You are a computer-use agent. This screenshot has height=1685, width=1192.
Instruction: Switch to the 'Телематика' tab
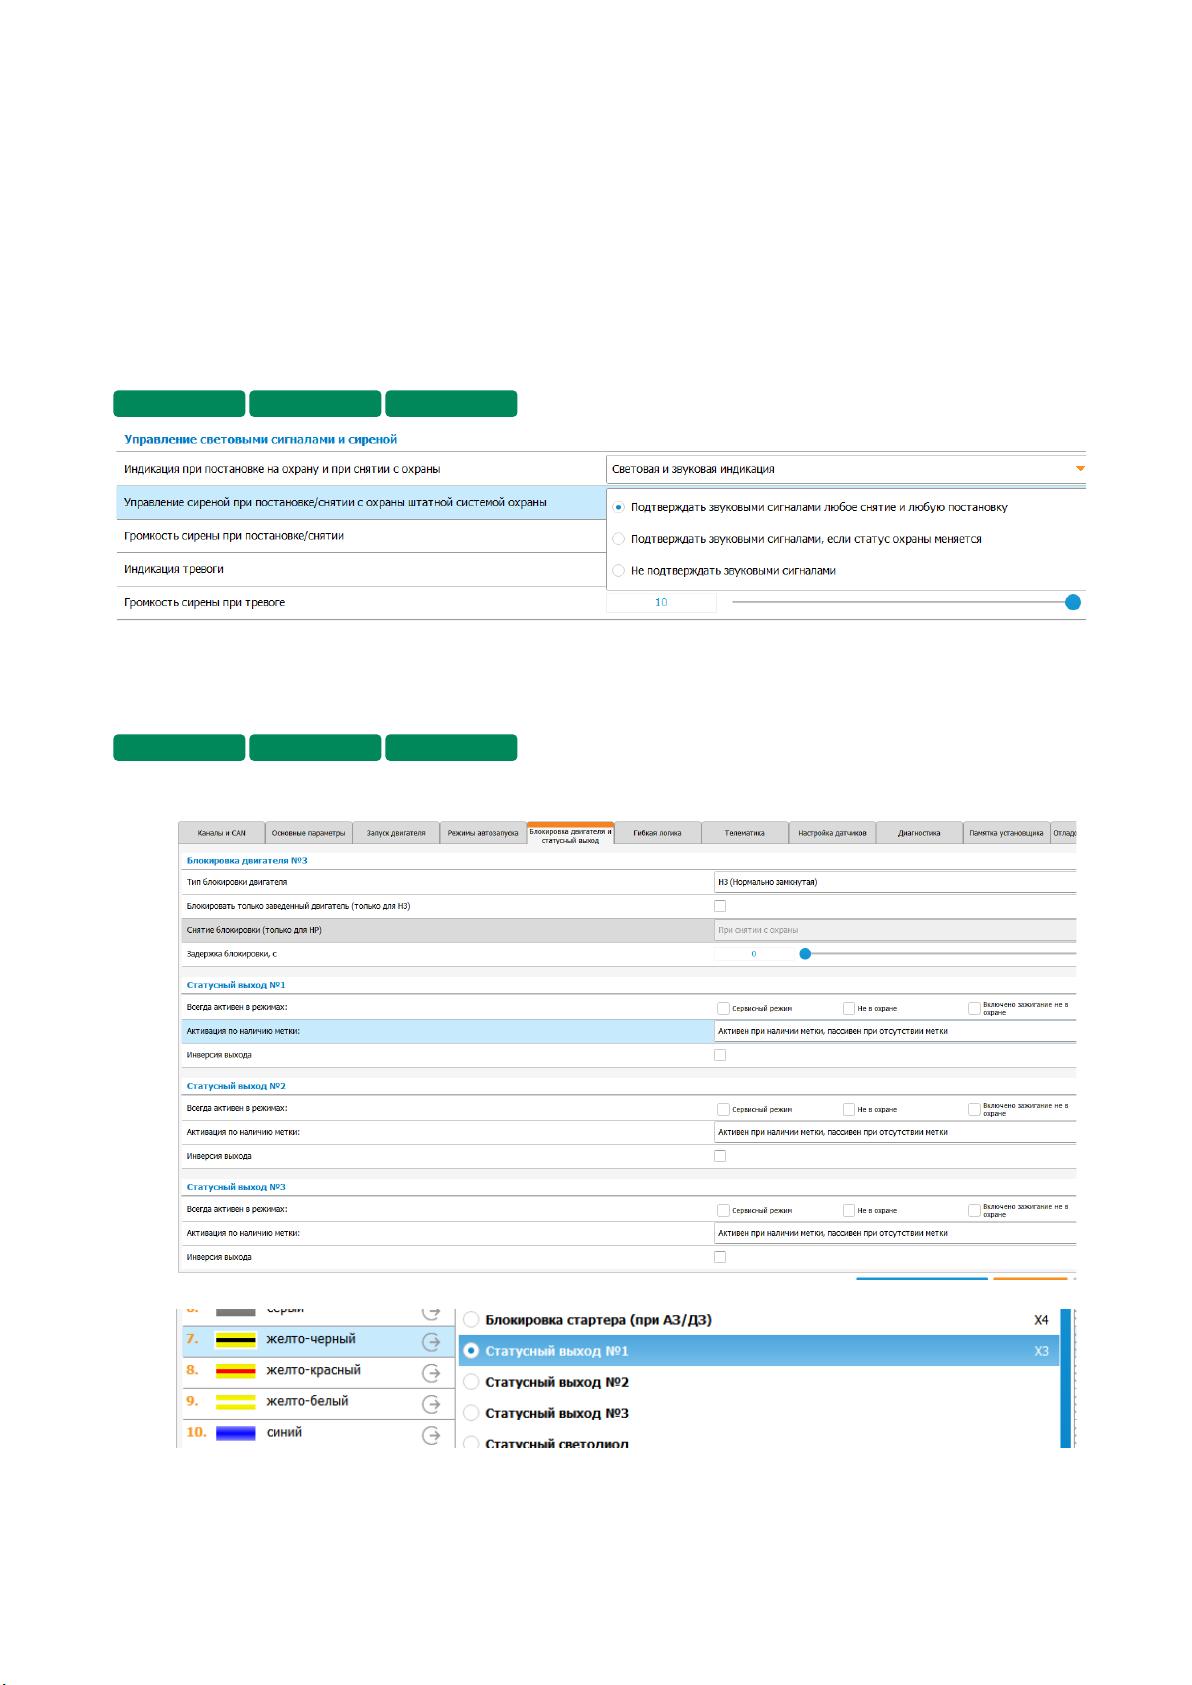pyautogui.click(x=745, y=833)
